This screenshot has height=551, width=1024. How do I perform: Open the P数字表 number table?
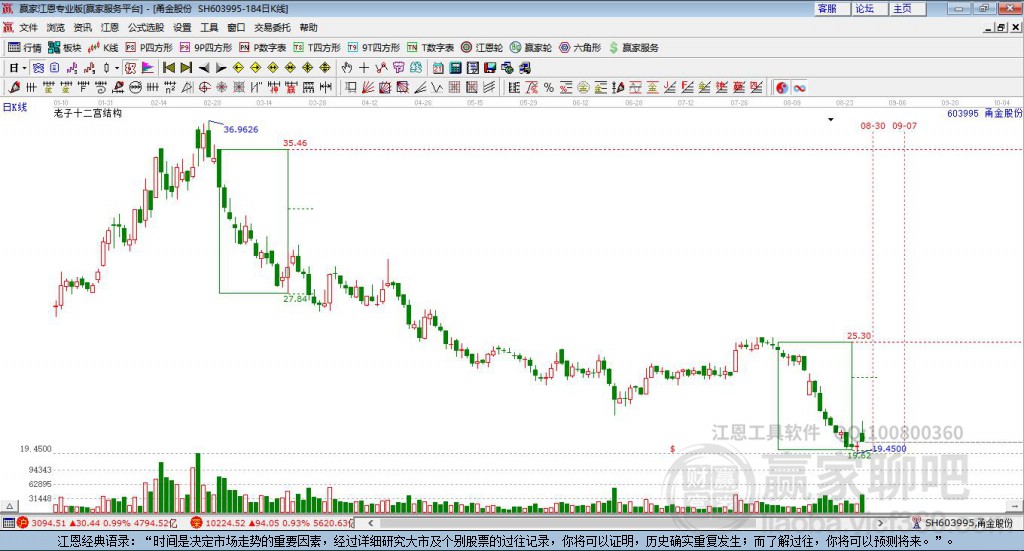[x=263, y=48]
